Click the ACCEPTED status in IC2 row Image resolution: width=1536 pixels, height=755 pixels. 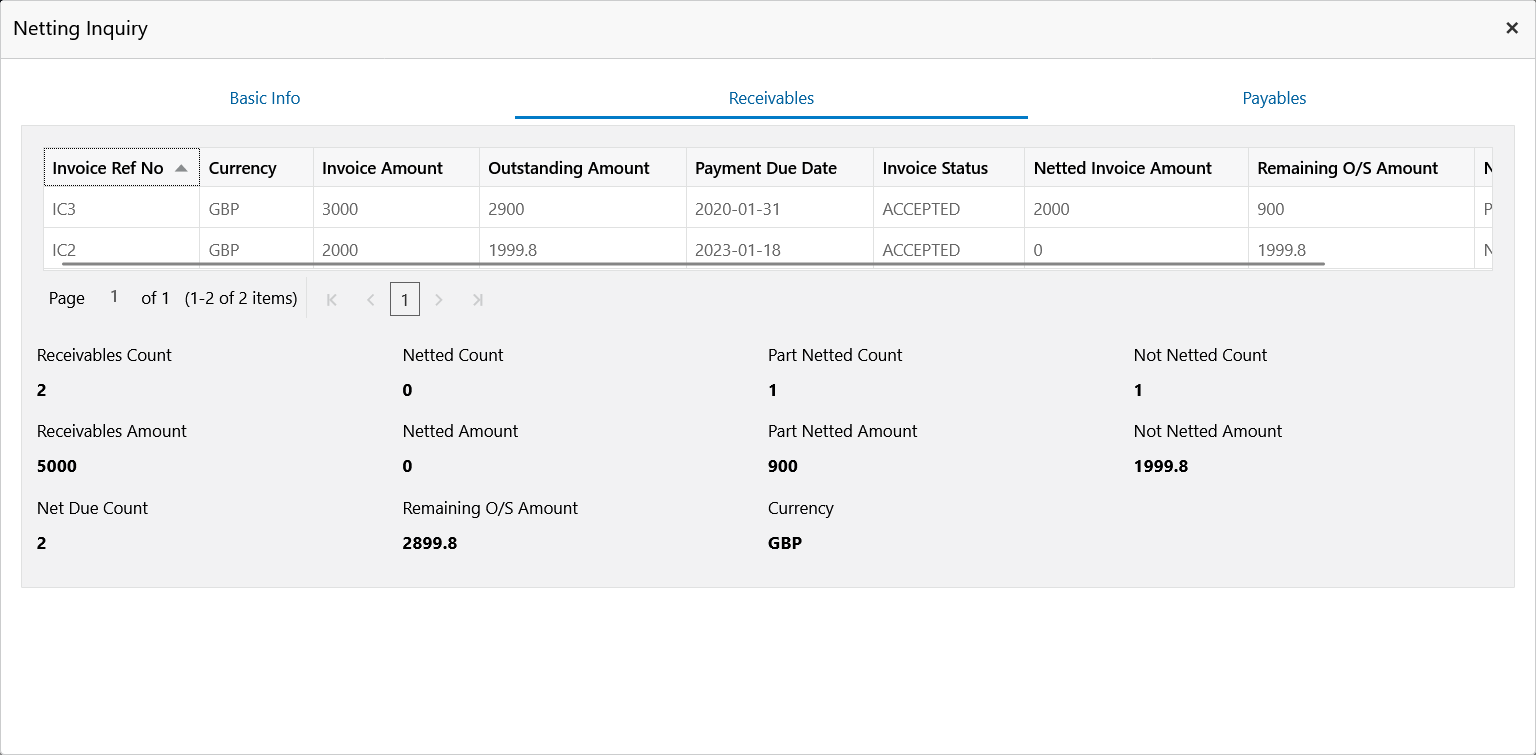948,249
